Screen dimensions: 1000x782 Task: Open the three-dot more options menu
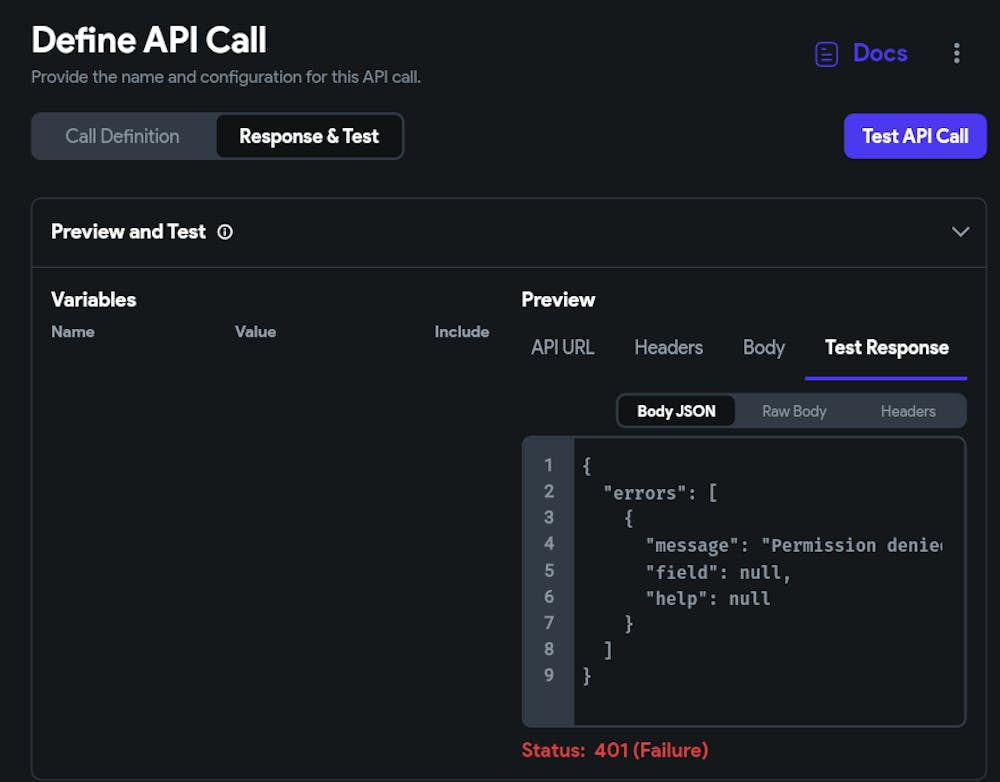click(x=957, y=53)
